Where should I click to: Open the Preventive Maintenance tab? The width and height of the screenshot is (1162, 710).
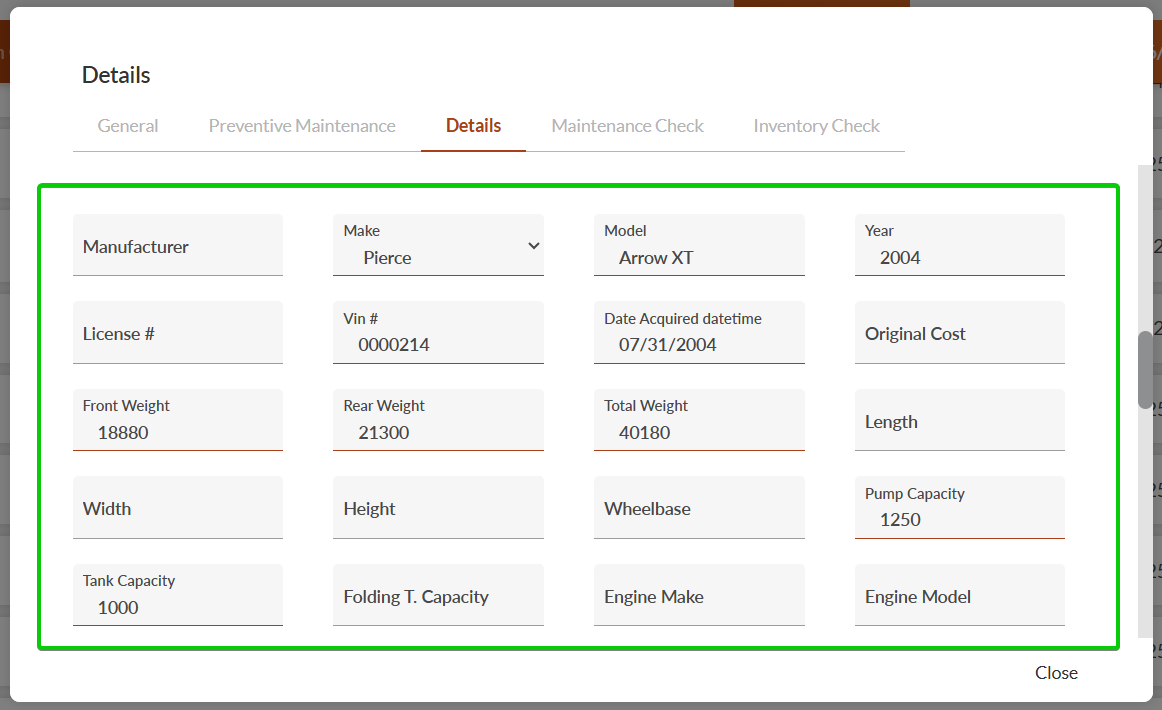[302, 126]
